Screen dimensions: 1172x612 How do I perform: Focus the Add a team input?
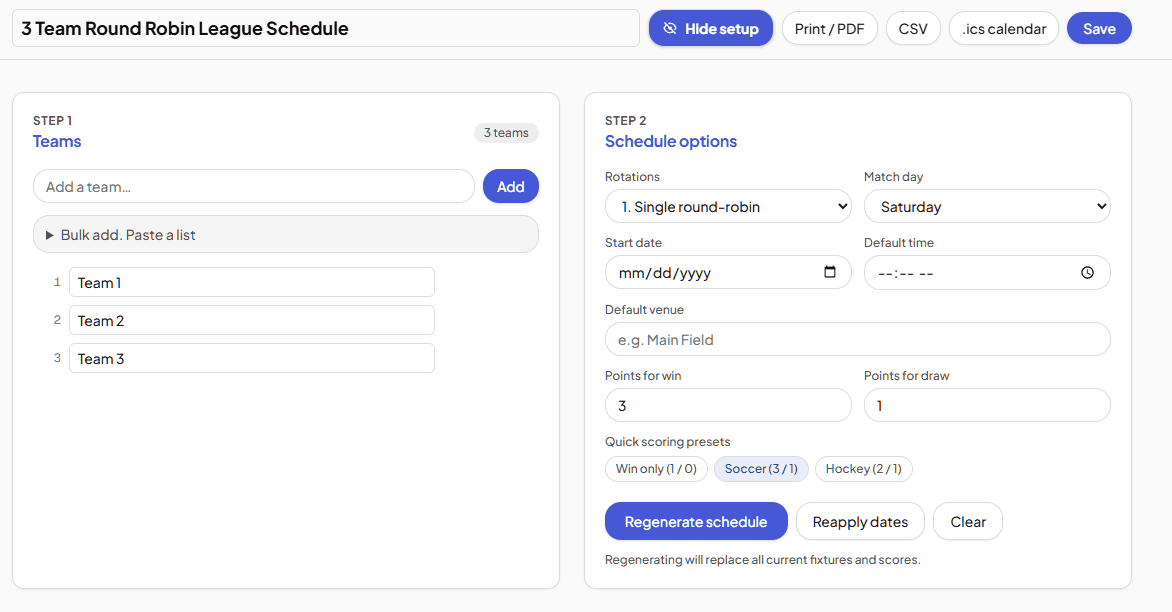254,186
